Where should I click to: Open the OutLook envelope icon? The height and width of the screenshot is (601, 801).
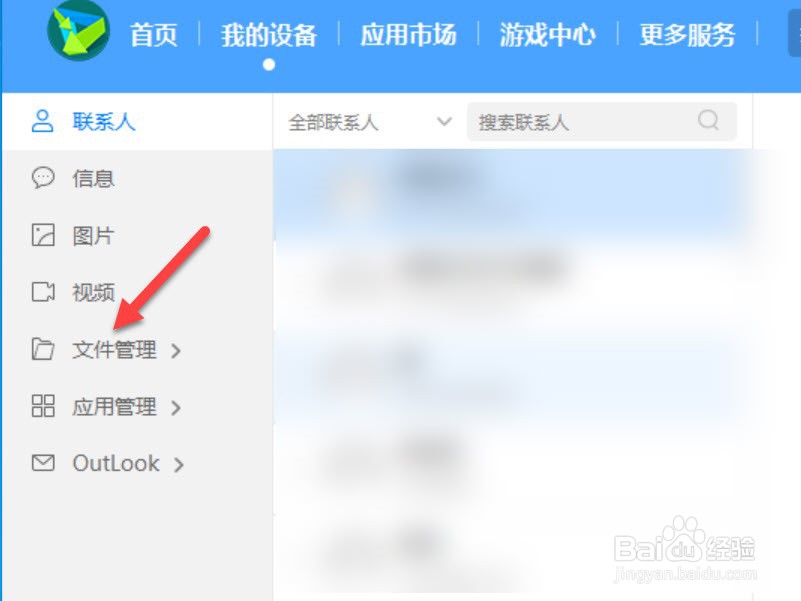43,463
